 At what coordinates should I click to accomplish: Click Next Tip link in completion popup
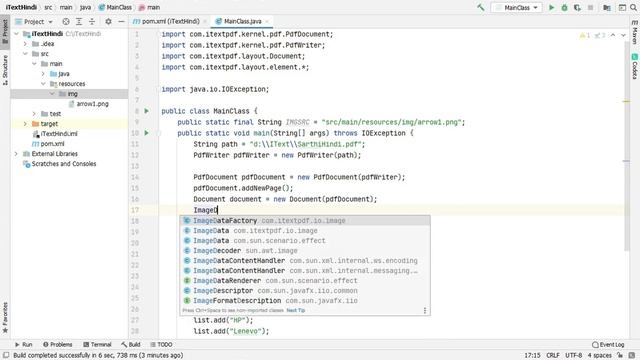[296, 311]
